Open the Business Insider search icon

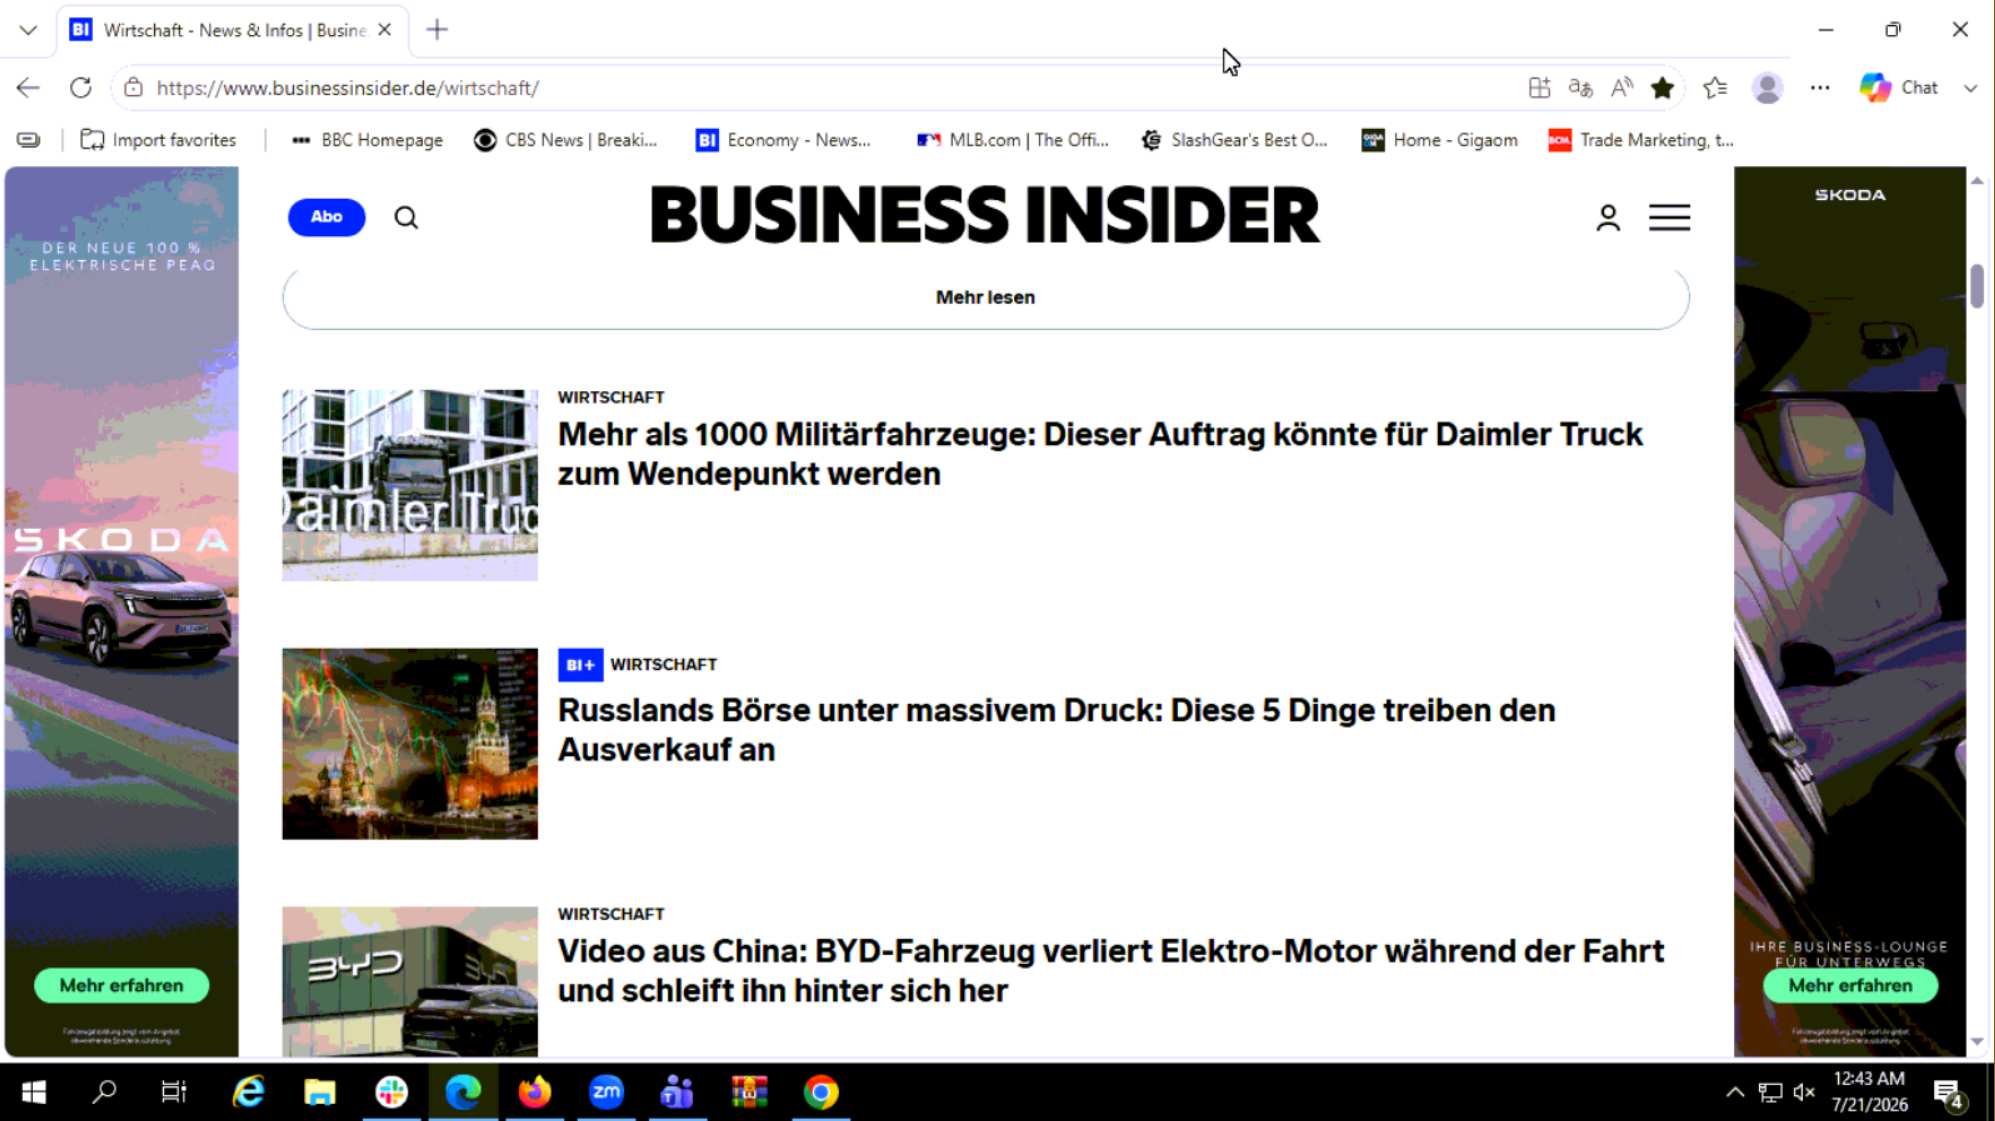coord(406,217)
